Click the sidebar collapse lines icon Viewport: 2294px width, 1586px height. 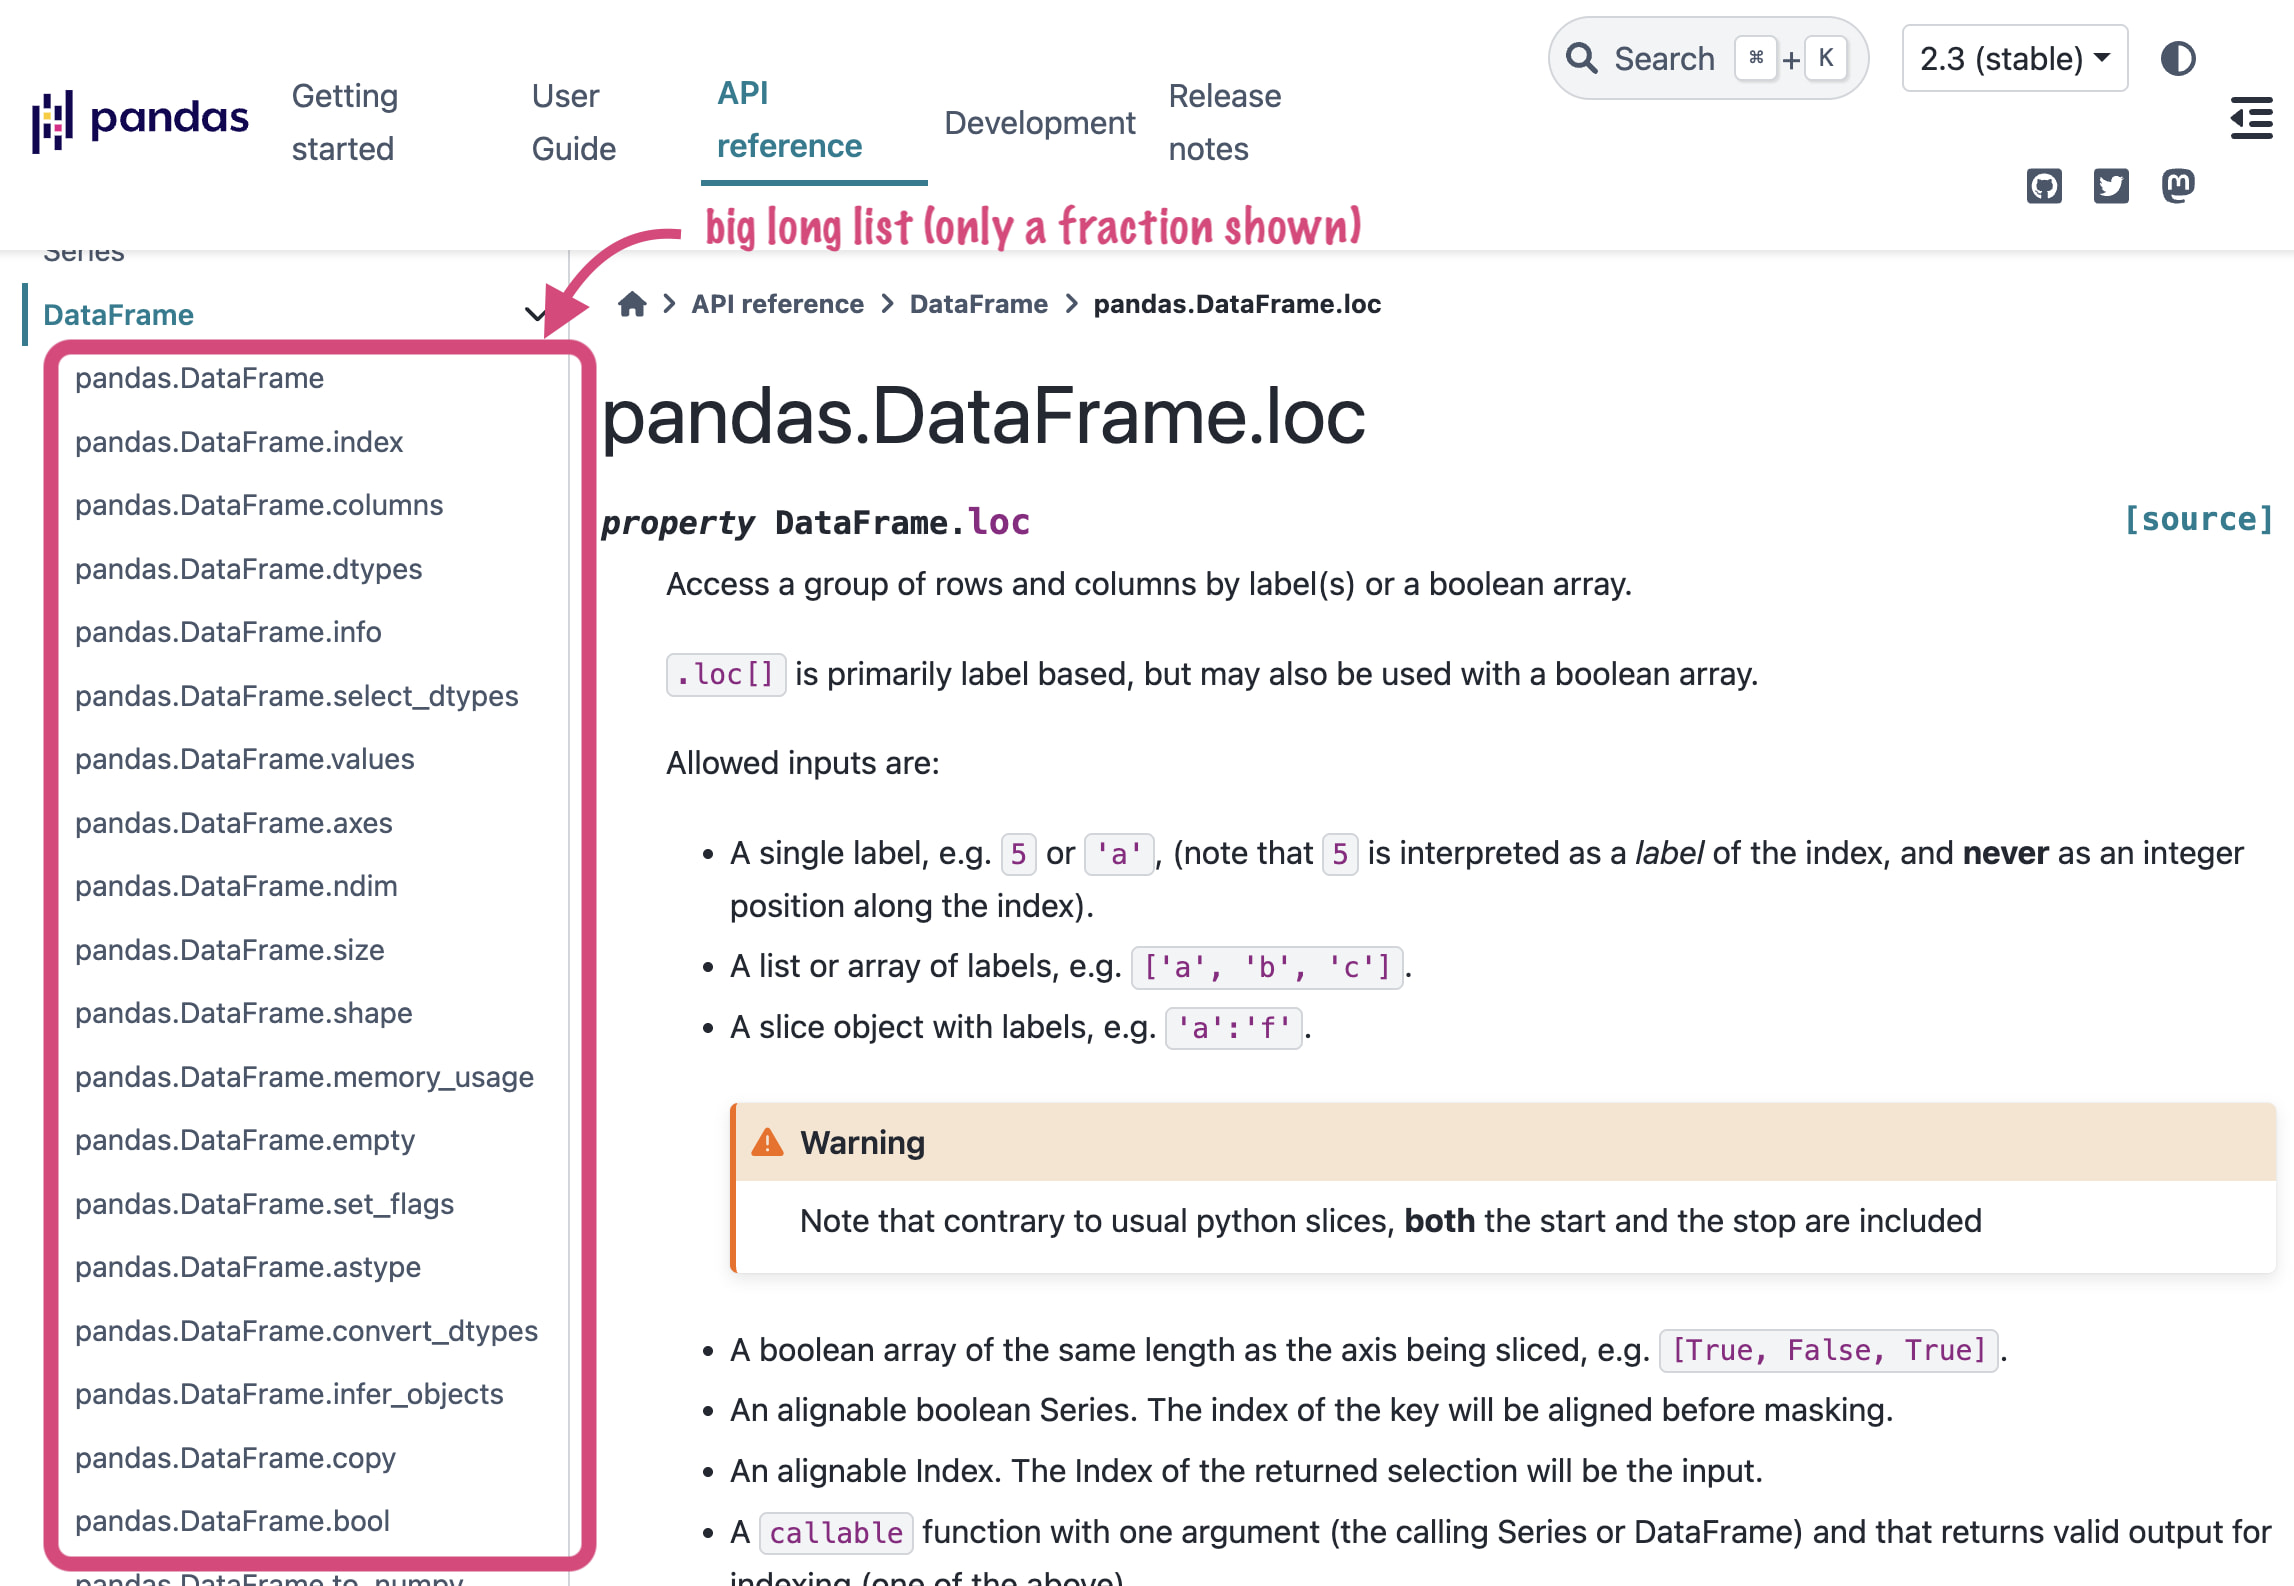(x=2251, y=118)
